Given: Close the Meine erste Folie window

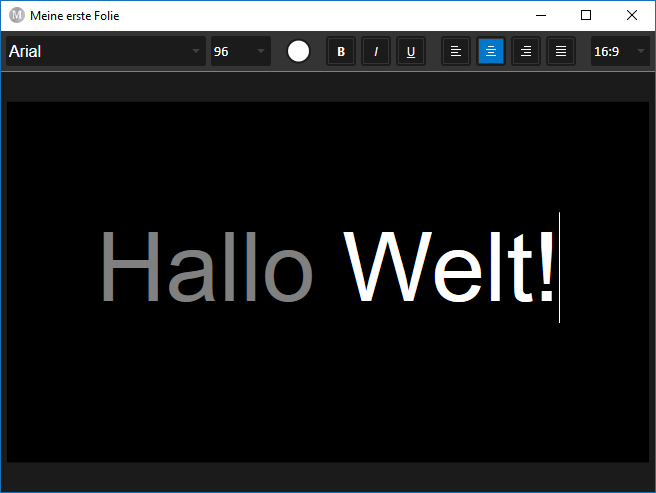Looking at the screenshot, I should click(x=632, y=15).
